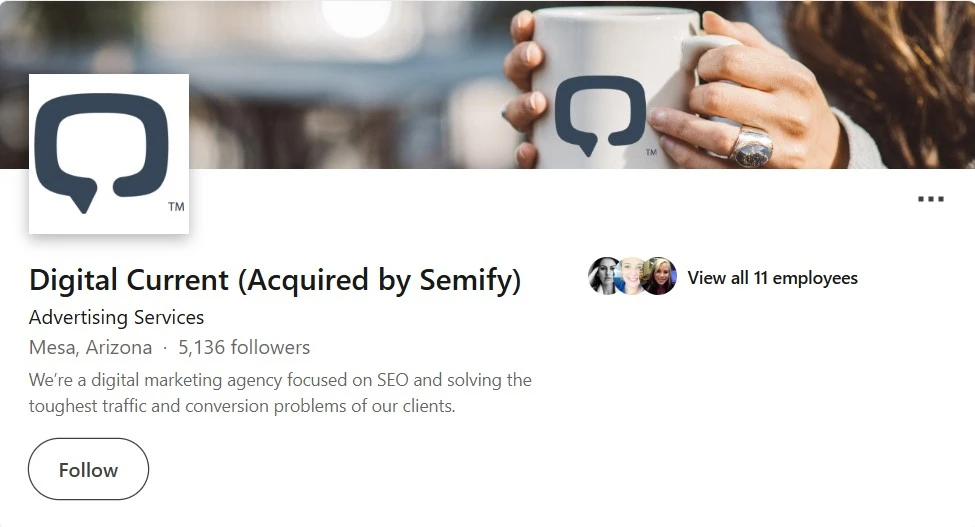The width and height of the screenshot is (975, 527).
Task: Click the Mesa, Arizona location text
Action: point(91,347)
